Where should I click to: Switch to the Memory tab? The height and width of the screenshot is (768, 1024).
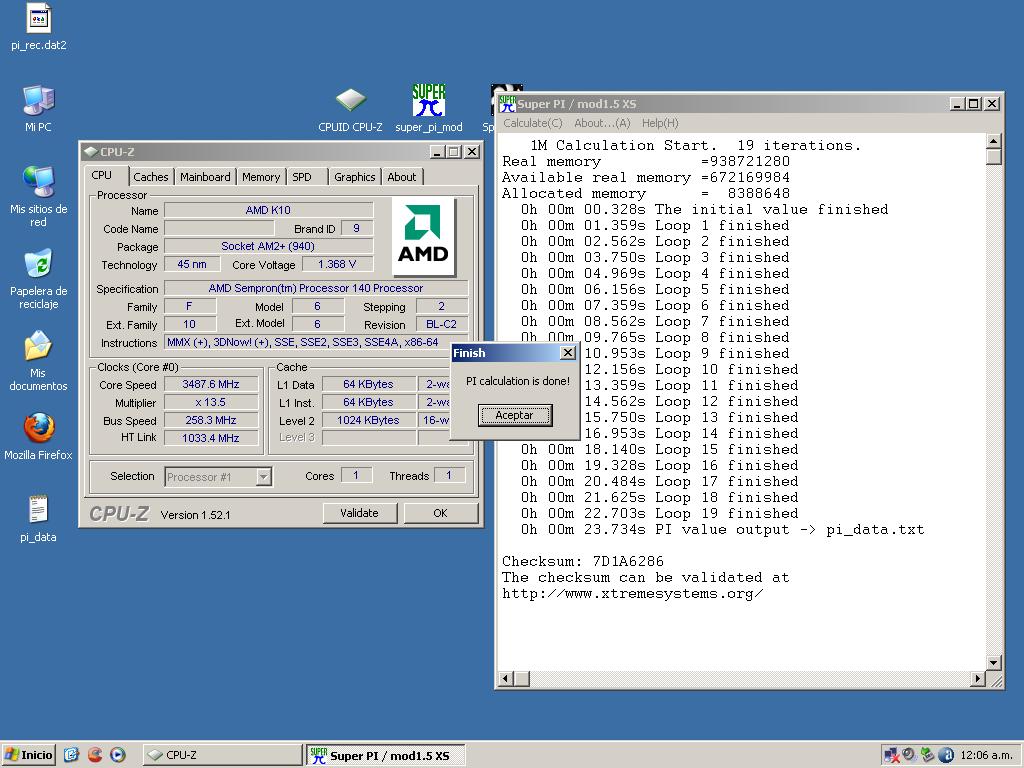[x=261, y=177]
